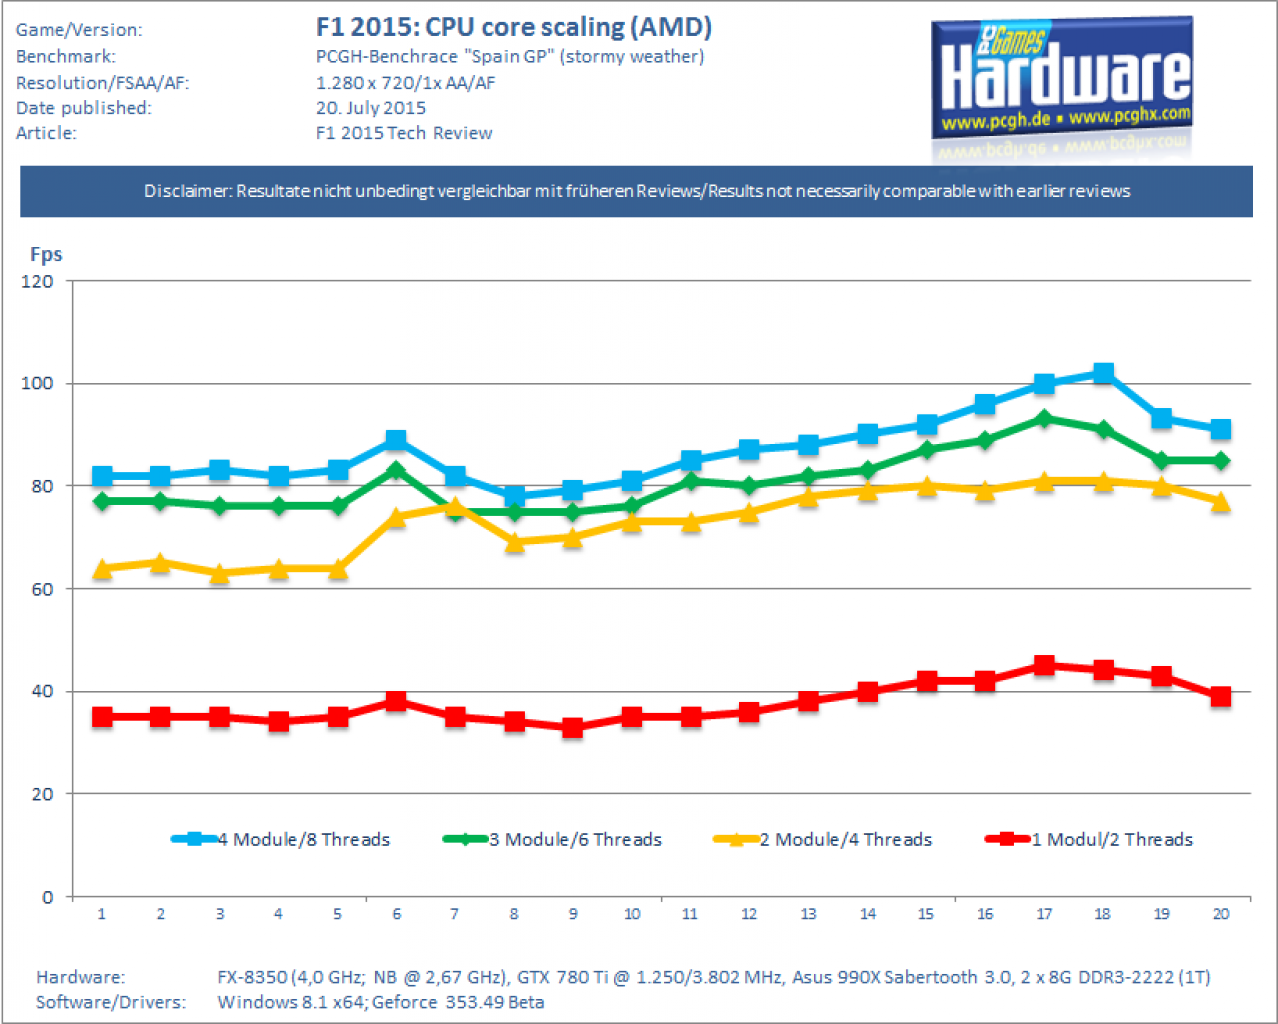Screen dimensions: 1278x1024
Task: Click the green legend marker for 3 Module/6 Threads
Action: (465, 839)
